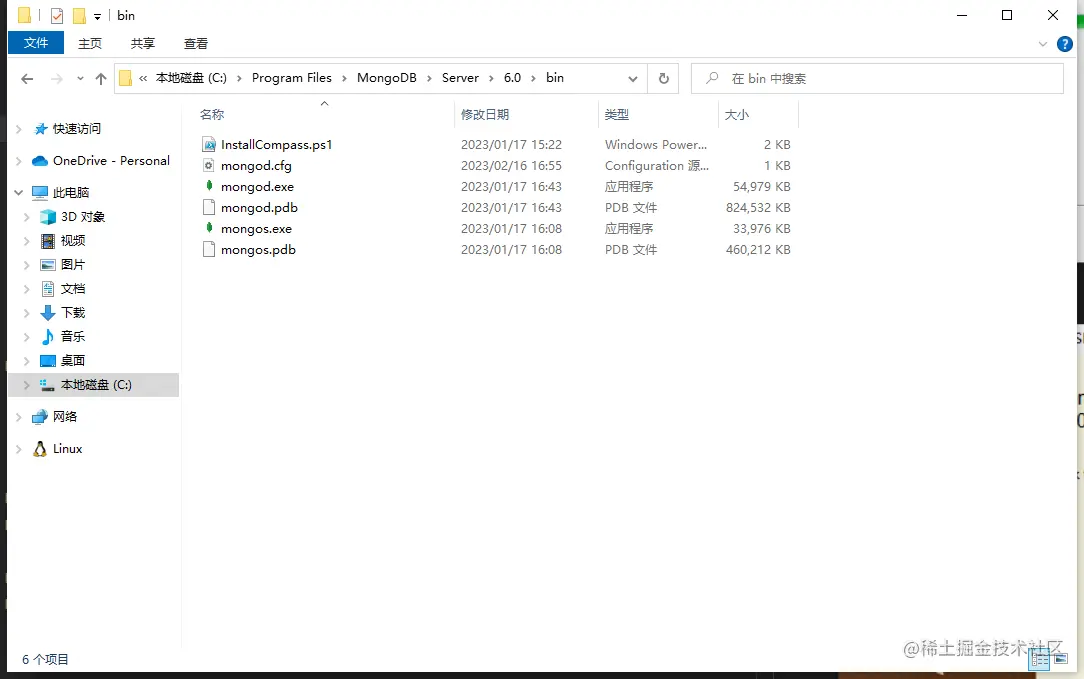Click the search bin input box

[877, 79]
